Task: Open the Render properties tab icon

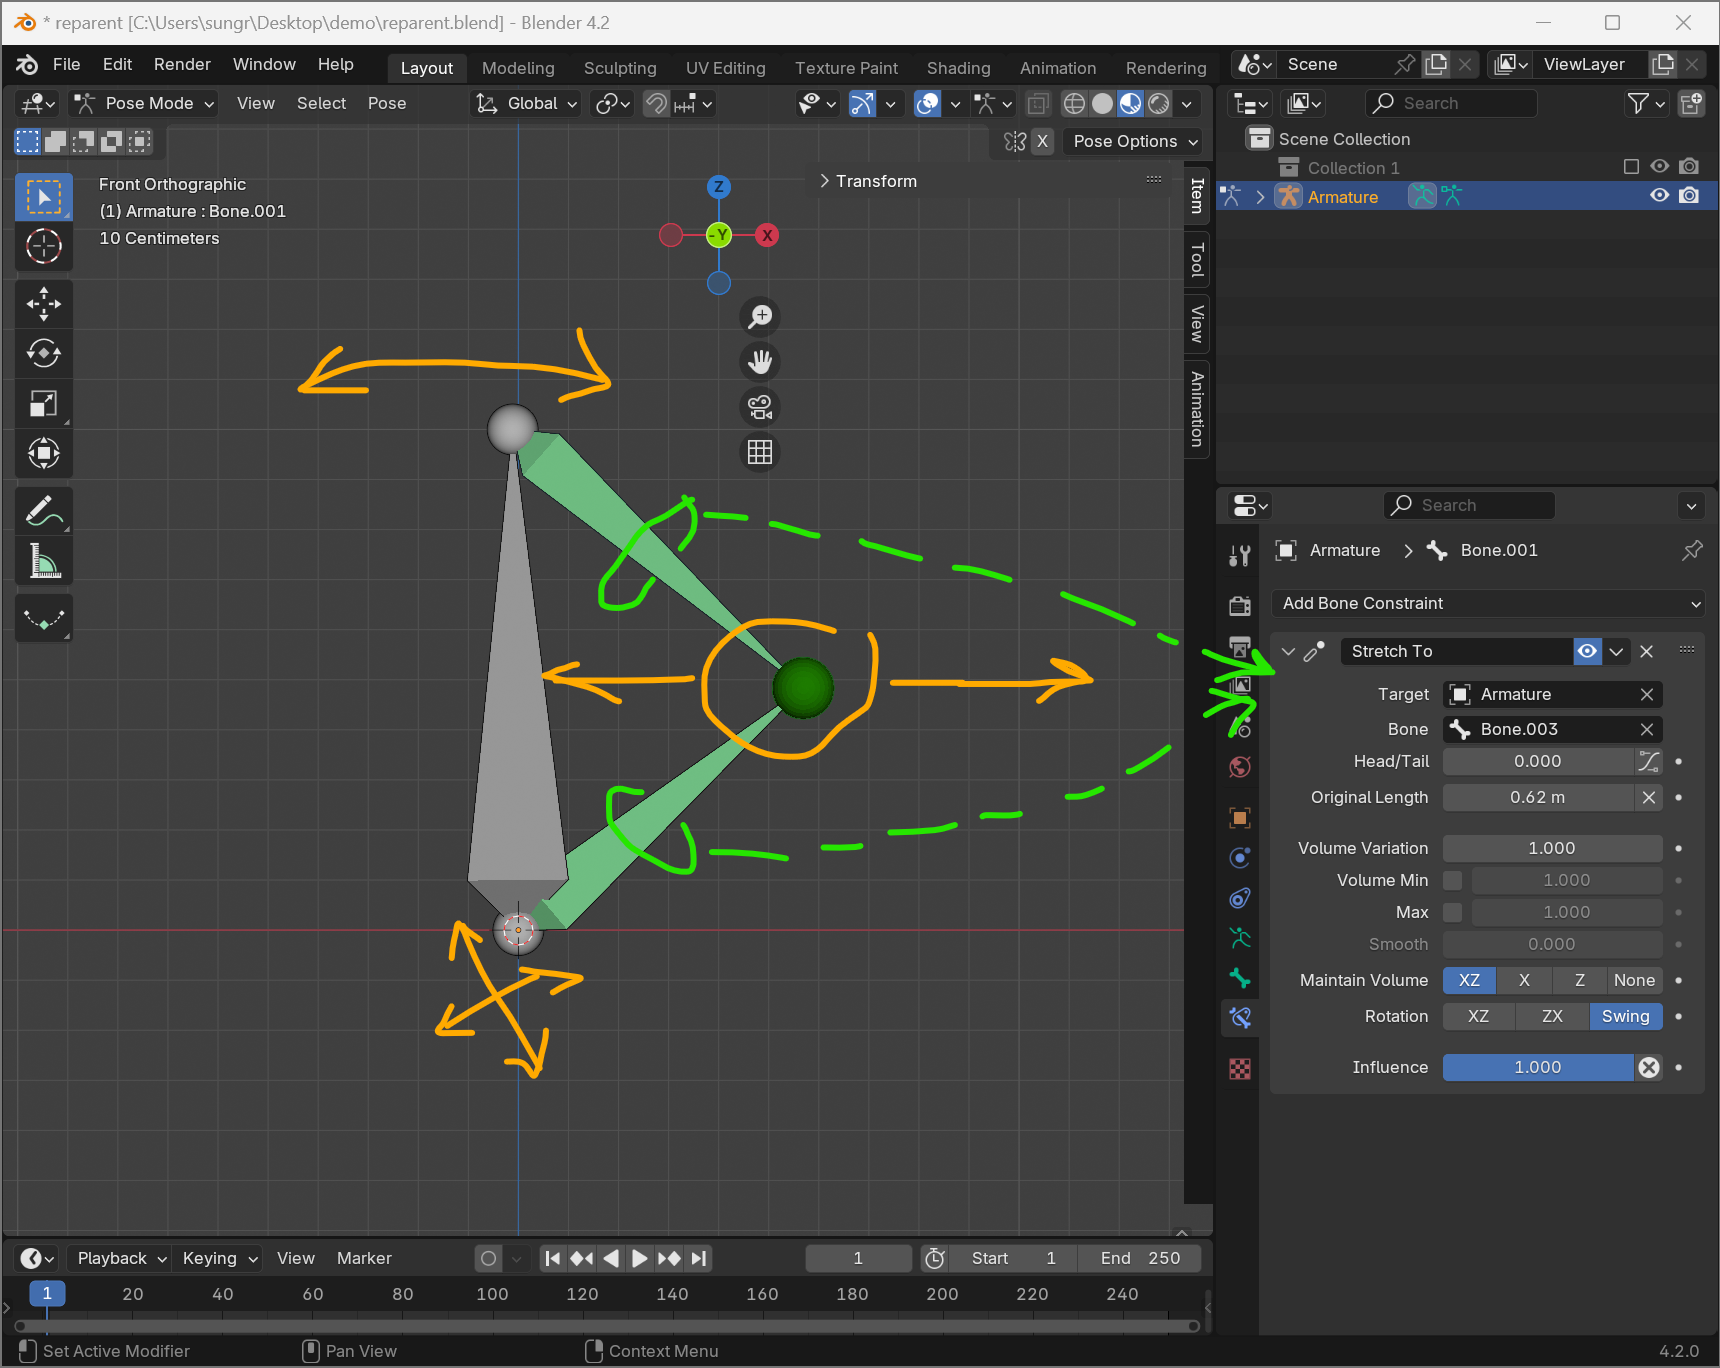Action: click(1240, 605)
